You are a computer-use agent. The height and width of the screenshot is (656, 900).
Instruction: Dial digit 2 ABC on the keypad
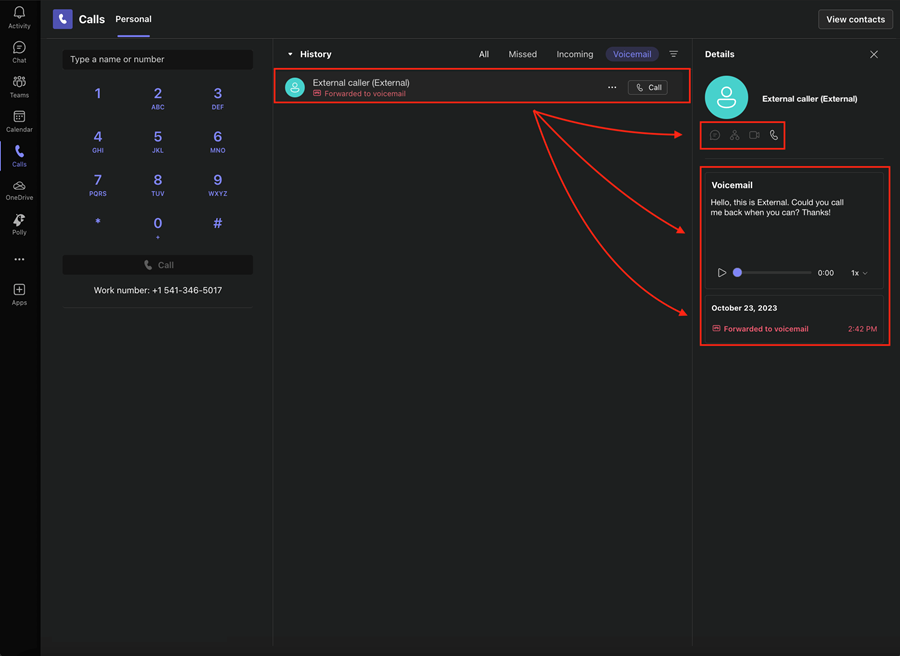pyautogui.click(x=158, y=98)
